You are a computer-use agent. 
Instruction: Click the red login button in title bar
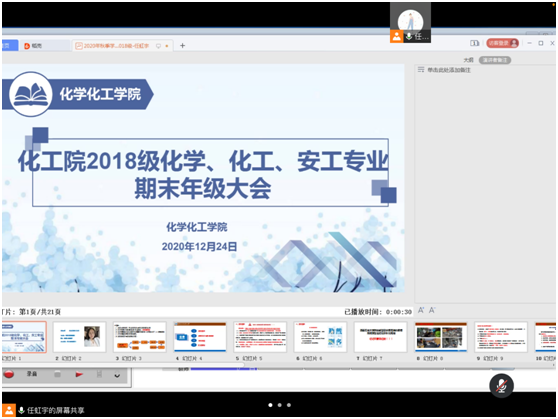pyautogui.click(x=502, y=43)
